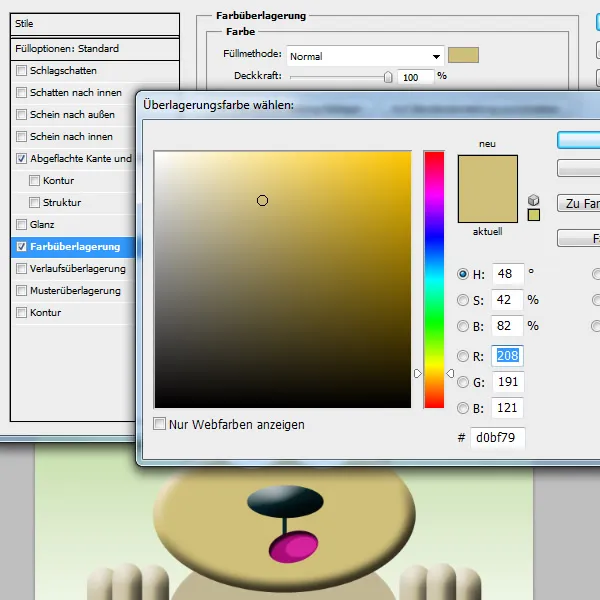
Task: Select the B blue radio button
Action: pyautogui.click(x=463, y=408)
